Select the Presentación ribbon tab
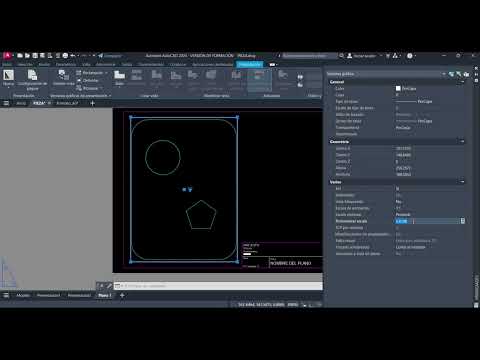 point(250,64)
